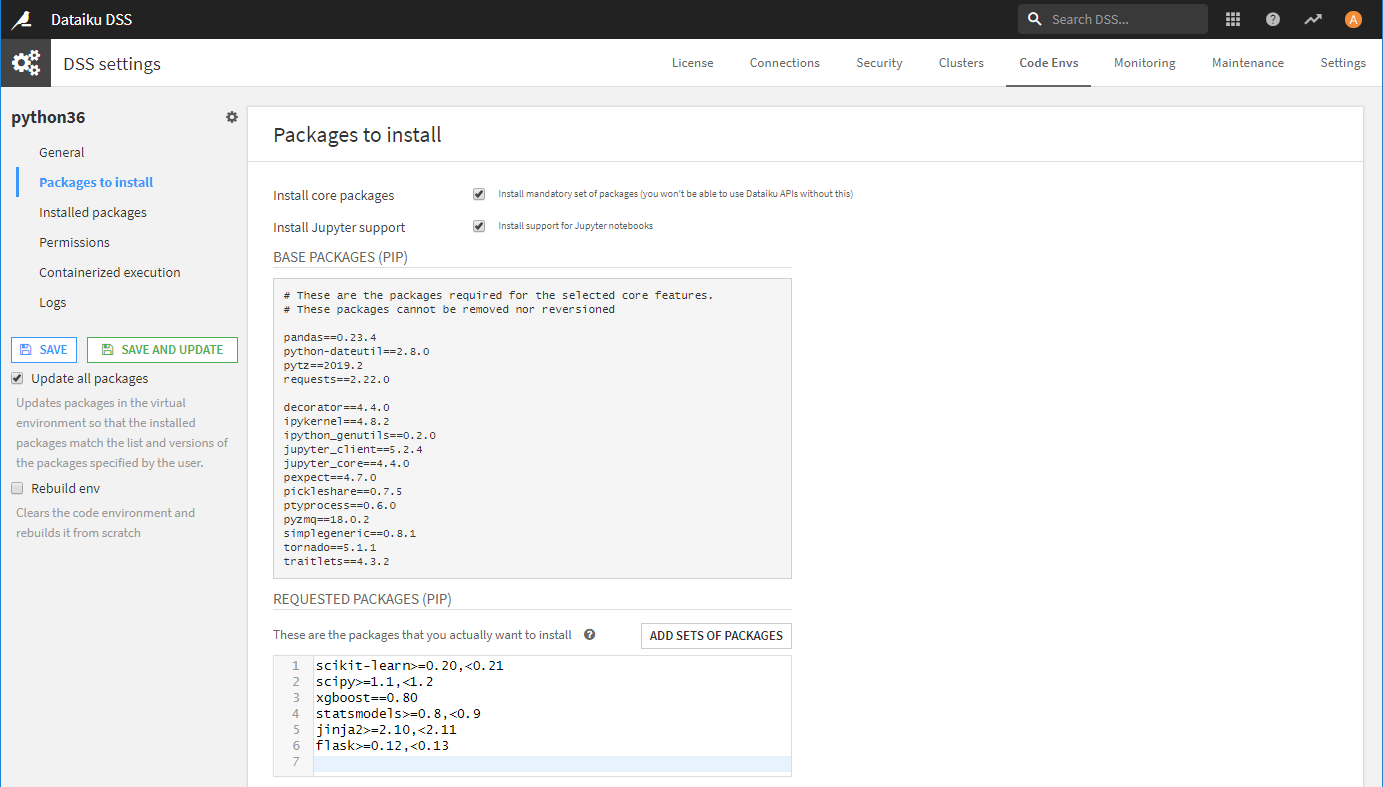Screen dimensions: 1383x787
Task: Click the SAVE AND UPDATE button
Action: (x=162, y=350)
